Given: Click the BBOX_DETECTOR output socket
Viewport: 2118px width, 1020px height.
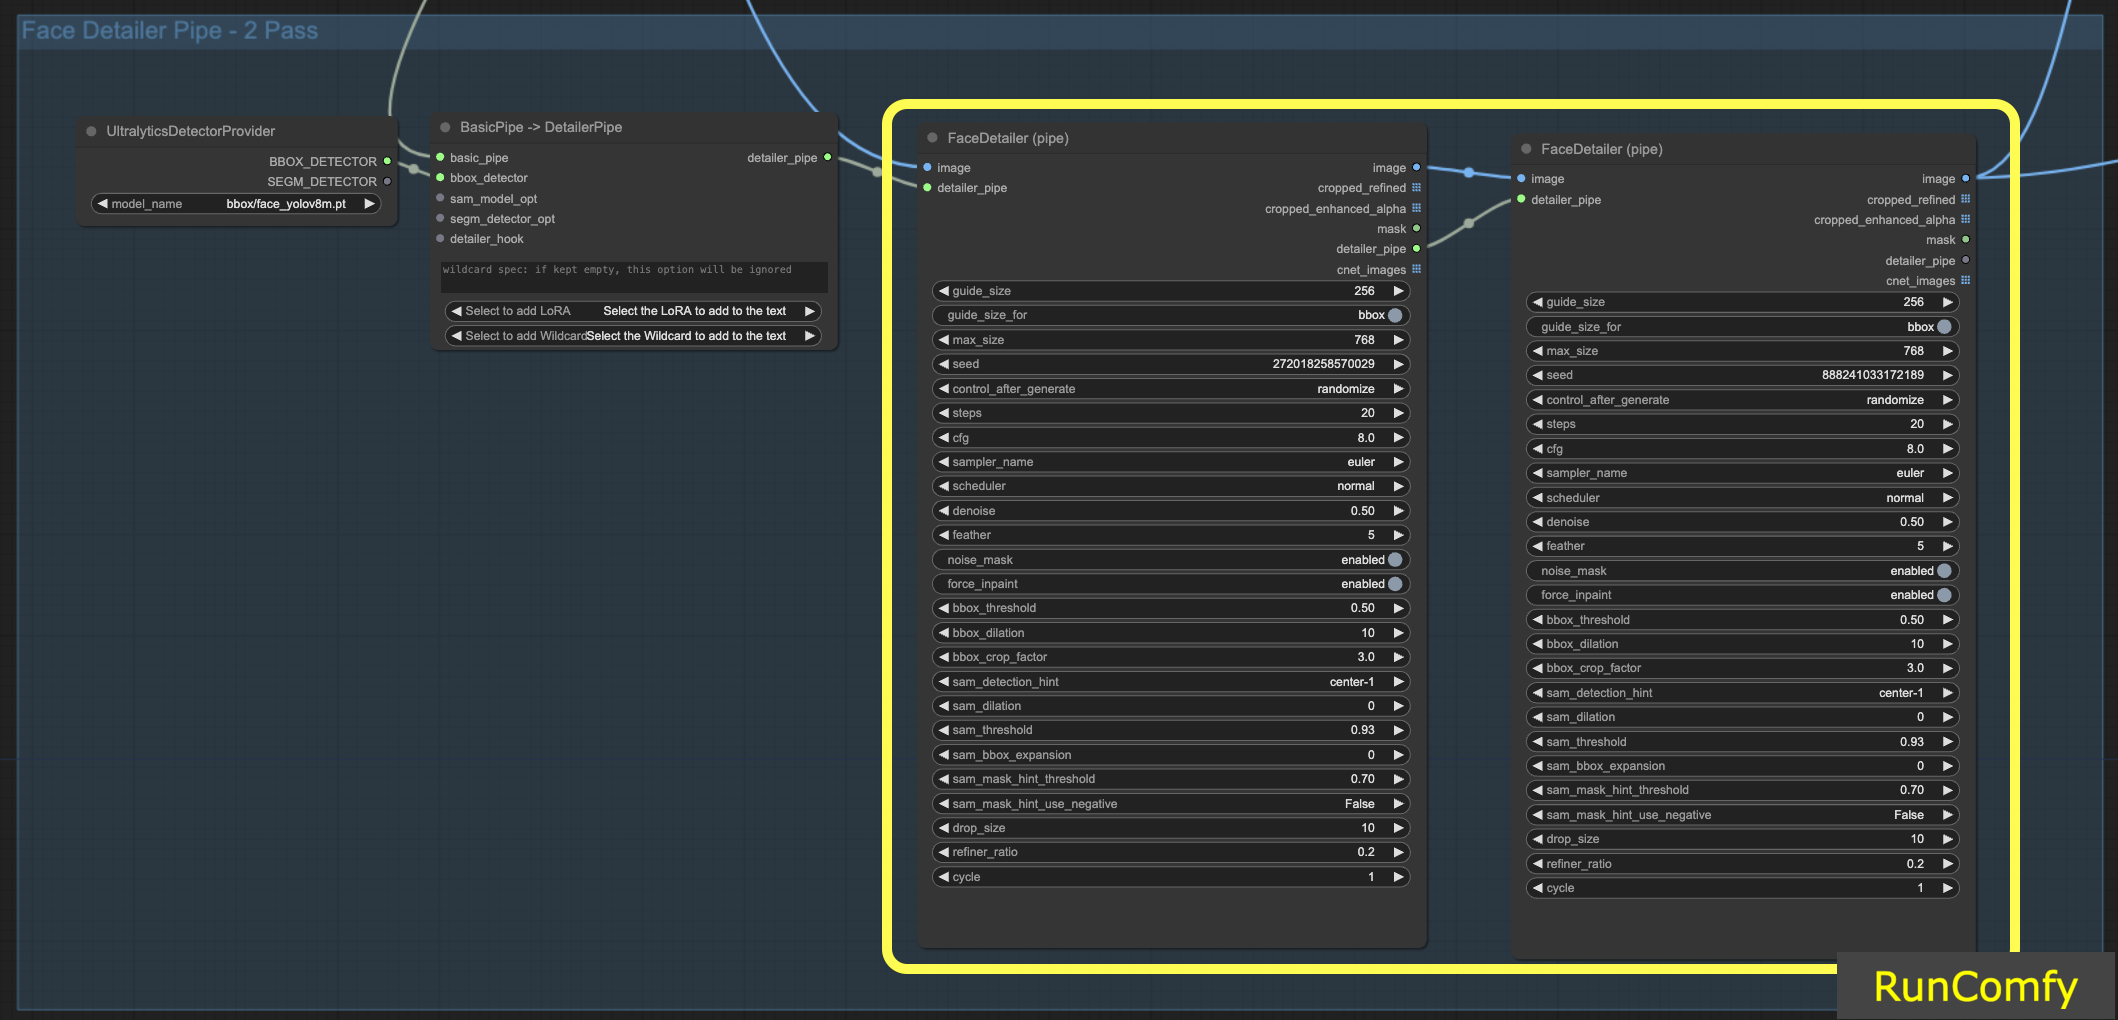Looking at the screenshot, I should click(388, 161).
